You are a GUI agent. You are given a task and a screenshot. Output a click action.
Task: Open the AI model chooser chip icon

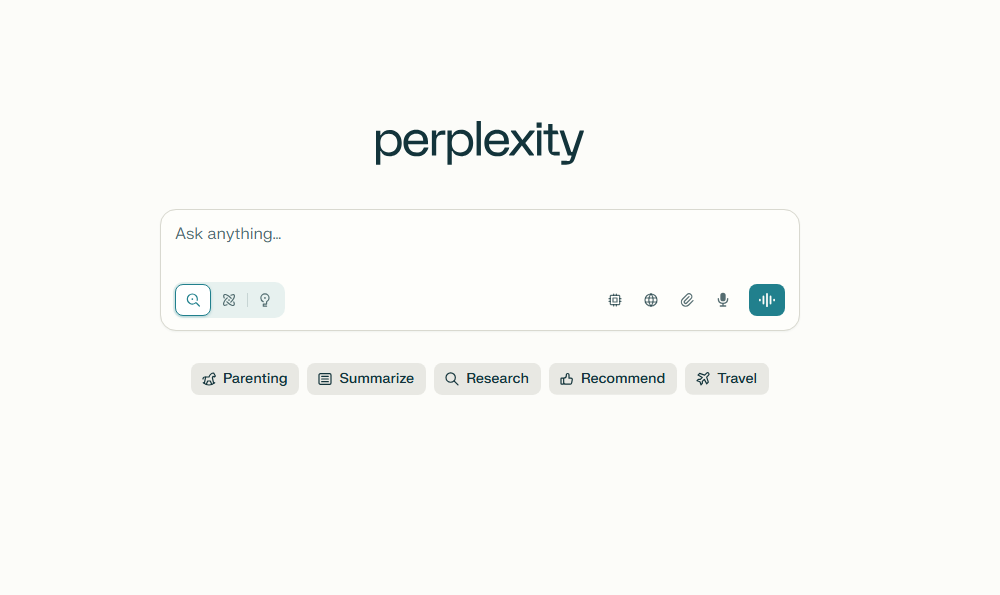615,300
